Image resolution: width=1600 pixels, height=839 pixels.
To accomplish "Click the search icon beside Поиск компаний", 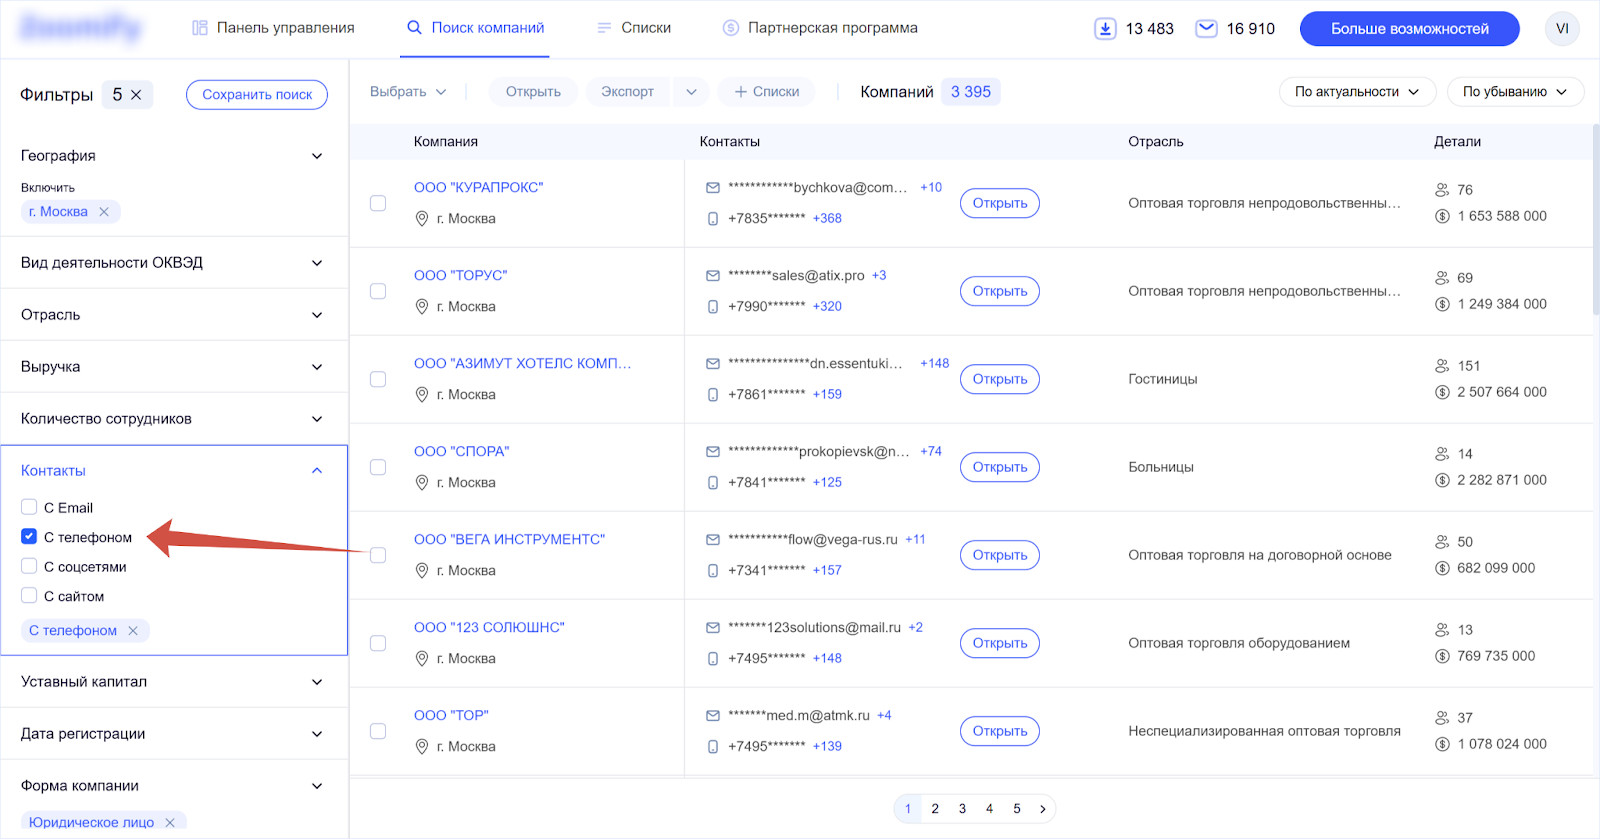I will coord(413,28).
